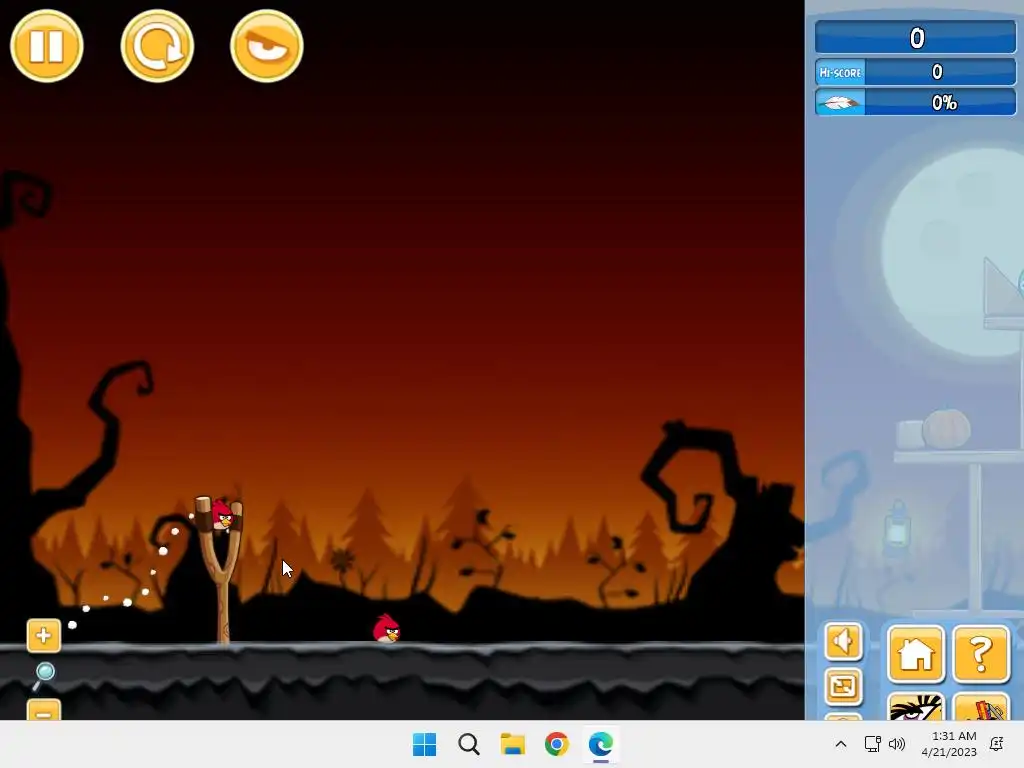Open the system volume tray icon
Screen dimensions: 1024x768
pos(897,744)
